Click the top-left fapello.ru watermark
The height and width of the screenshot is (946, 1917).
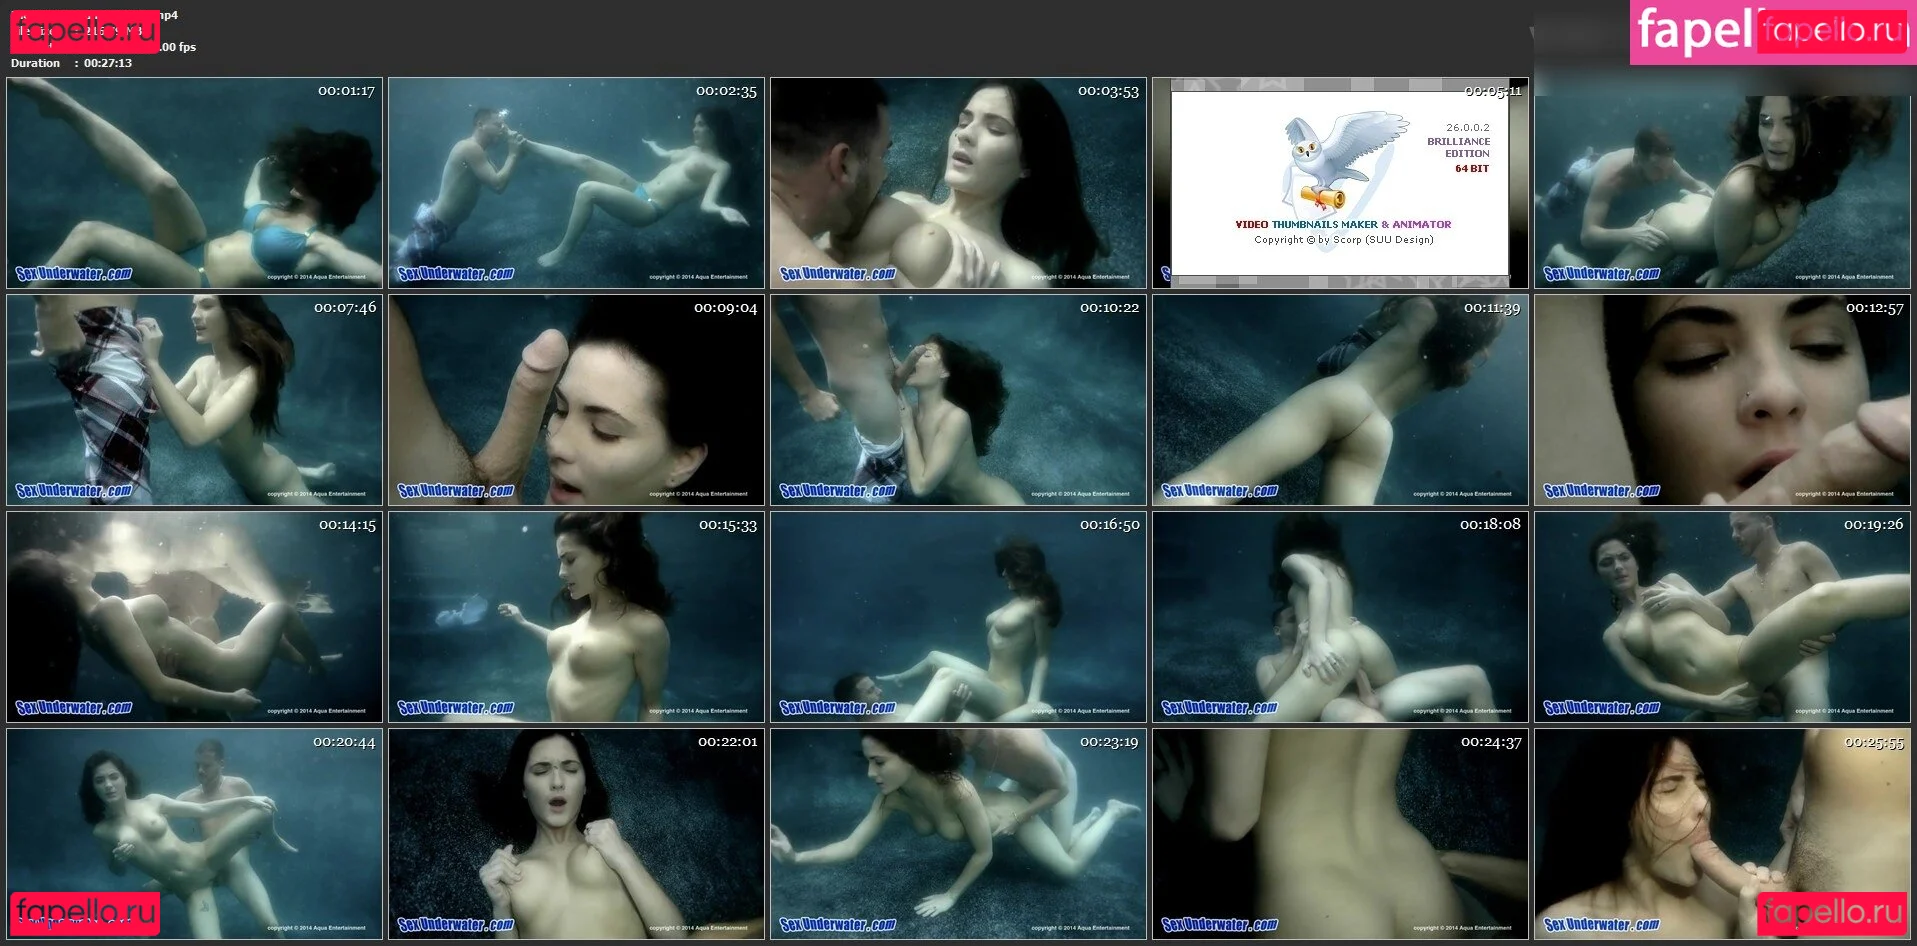tap(84, 31)
